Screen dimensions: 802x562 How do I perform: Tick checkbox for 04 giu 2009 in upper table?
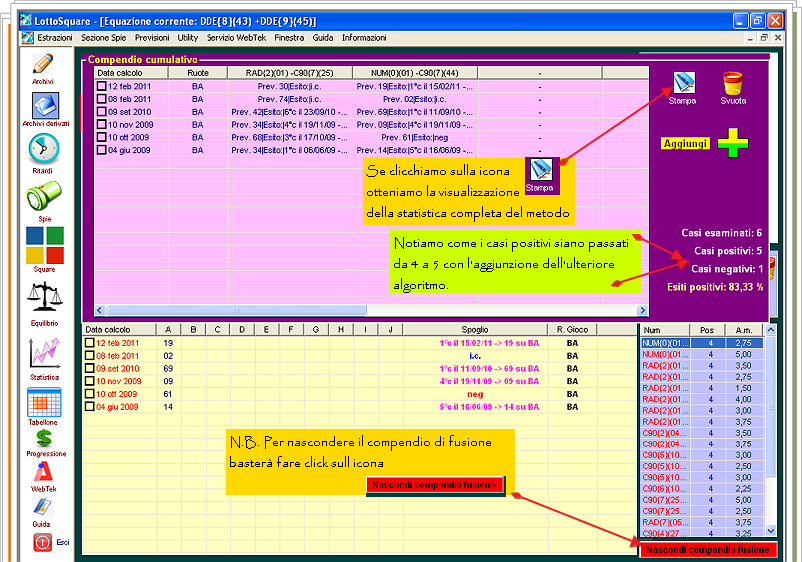[102, 150]
